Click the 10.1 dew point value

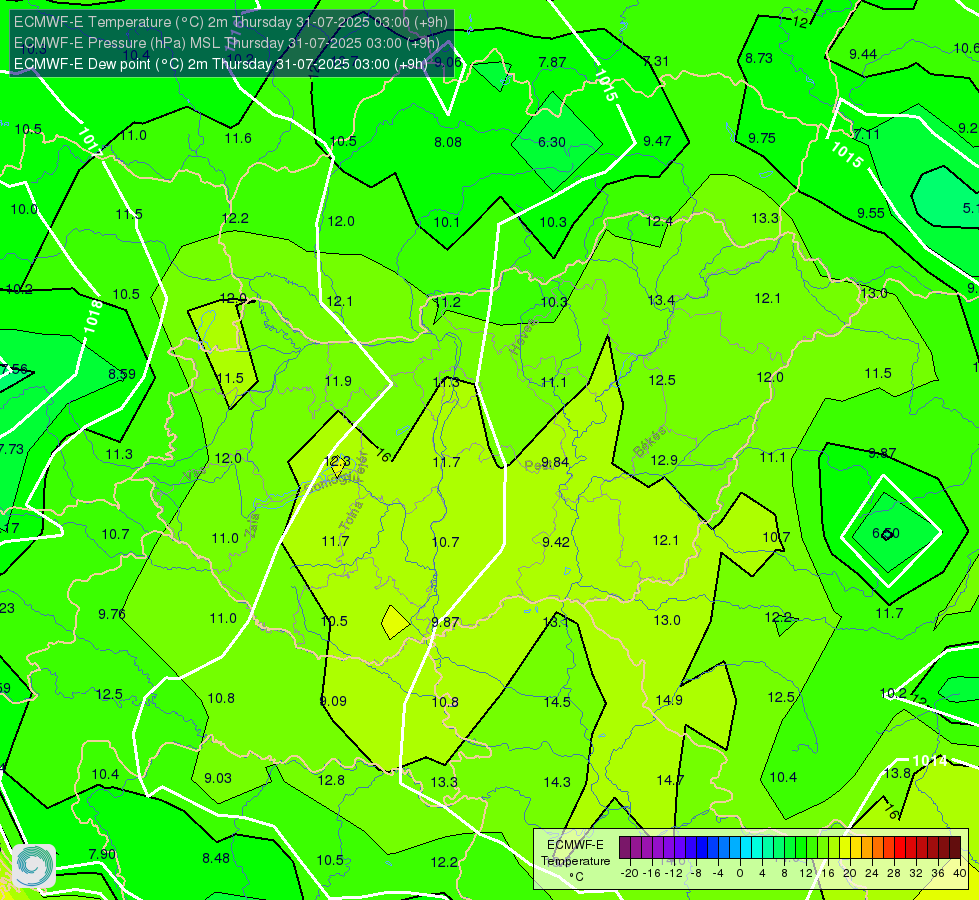446,222
